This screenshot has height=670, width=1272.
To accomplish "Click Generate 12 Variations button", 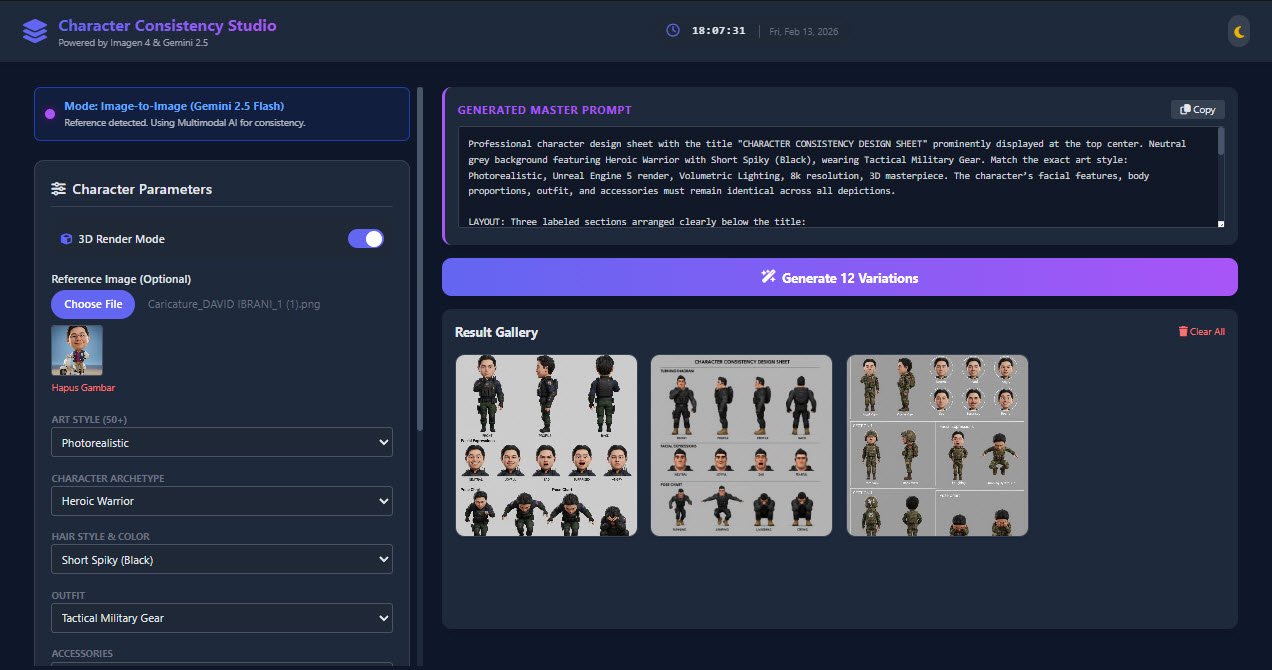I will (840, 277).
